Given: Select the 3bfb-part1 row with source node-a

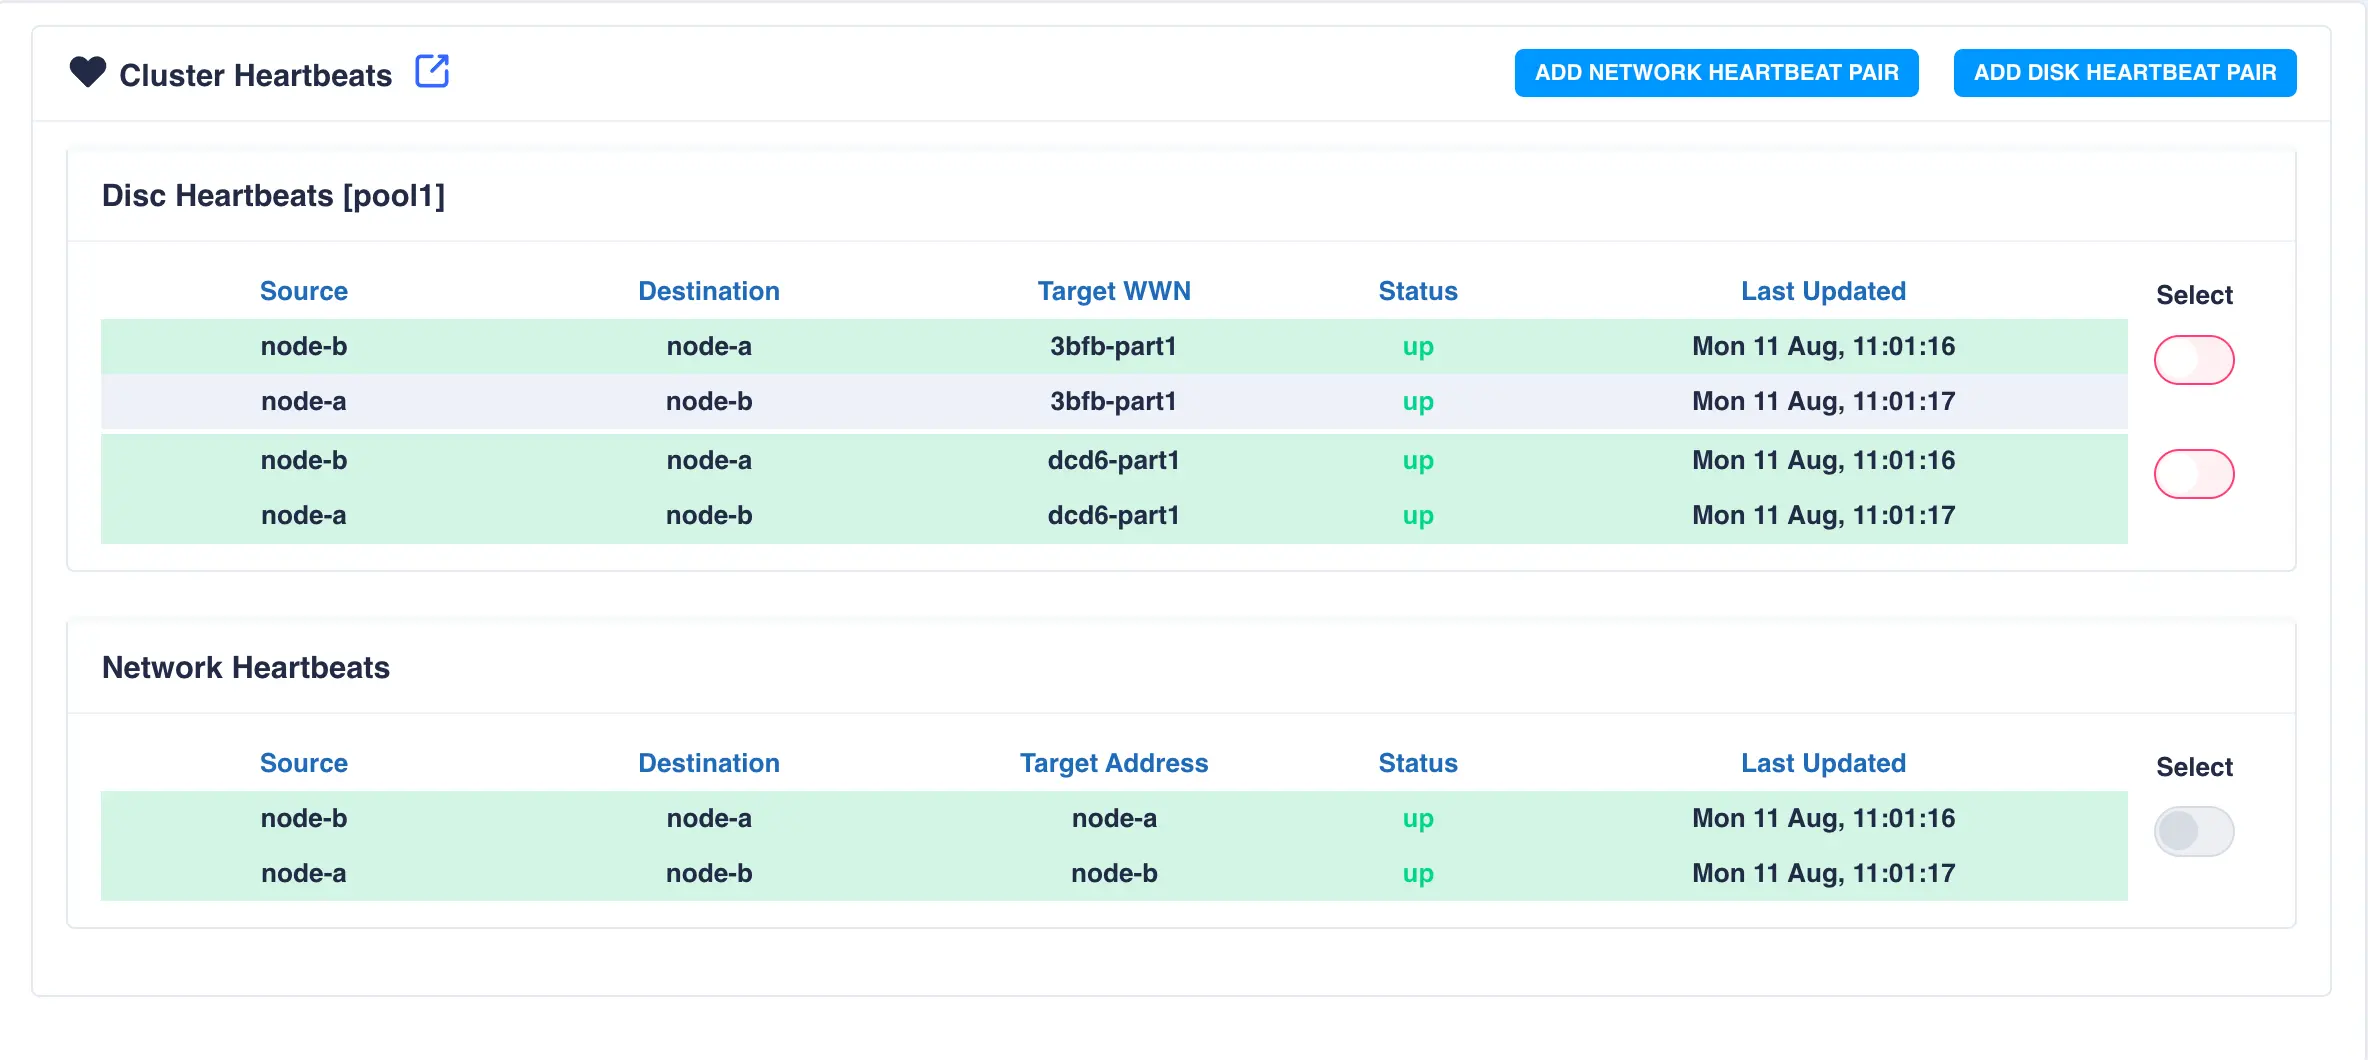Looking at the screenshot, I should 1114,401.
